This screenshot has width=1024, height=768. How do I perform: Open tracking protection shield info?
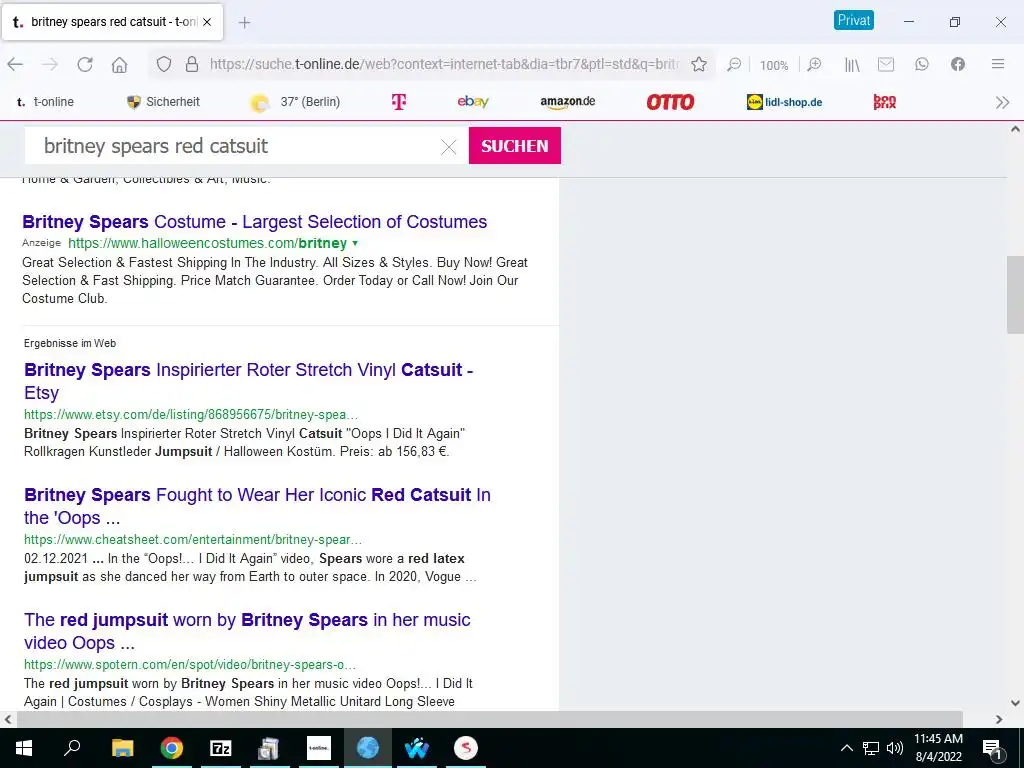click(164, 64)
